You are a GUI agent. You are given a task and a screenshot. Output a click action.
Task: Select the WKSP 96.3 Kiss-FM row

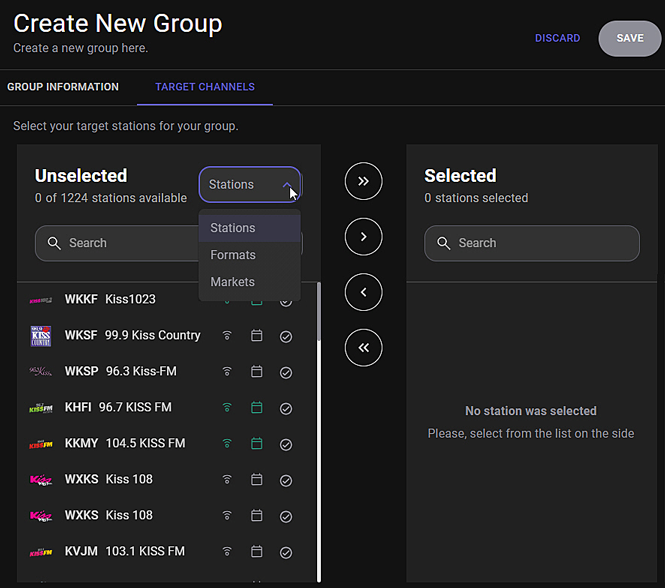coord(166,372)
